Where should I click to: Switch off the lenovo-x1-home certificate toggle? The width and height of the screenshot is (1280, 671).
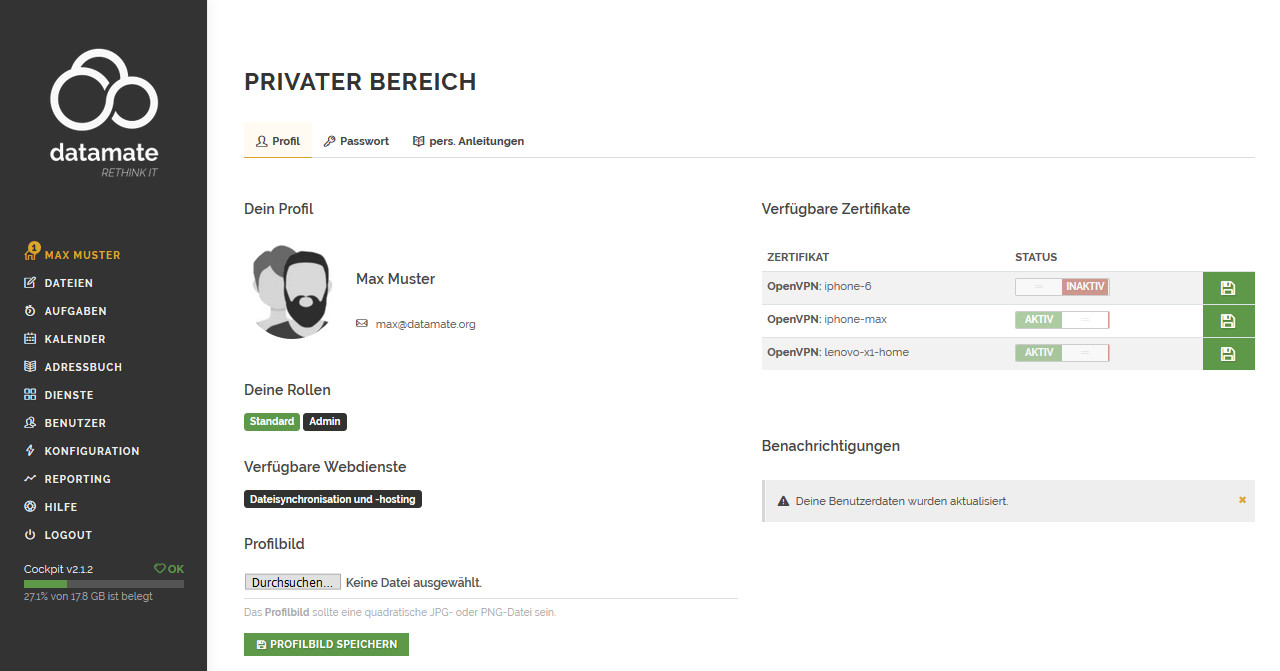point(1062,353)
